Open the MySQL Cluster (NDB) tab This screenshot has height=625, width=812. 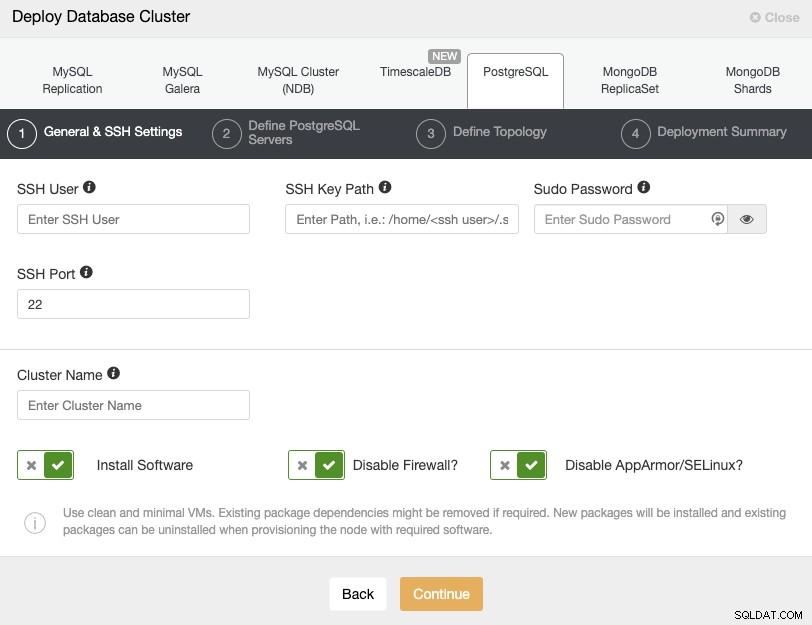point(298,80)
